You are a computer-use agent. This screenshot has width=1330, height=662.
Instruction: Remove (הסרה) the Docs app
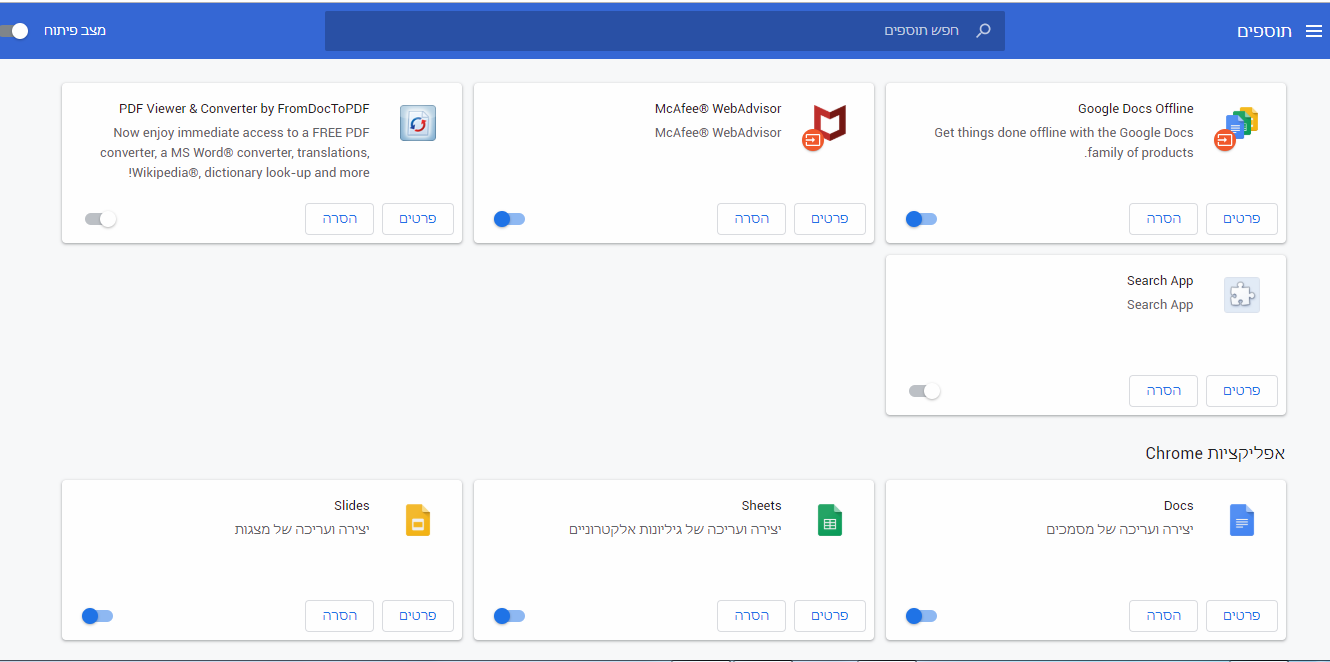[x=1164, y=616]
